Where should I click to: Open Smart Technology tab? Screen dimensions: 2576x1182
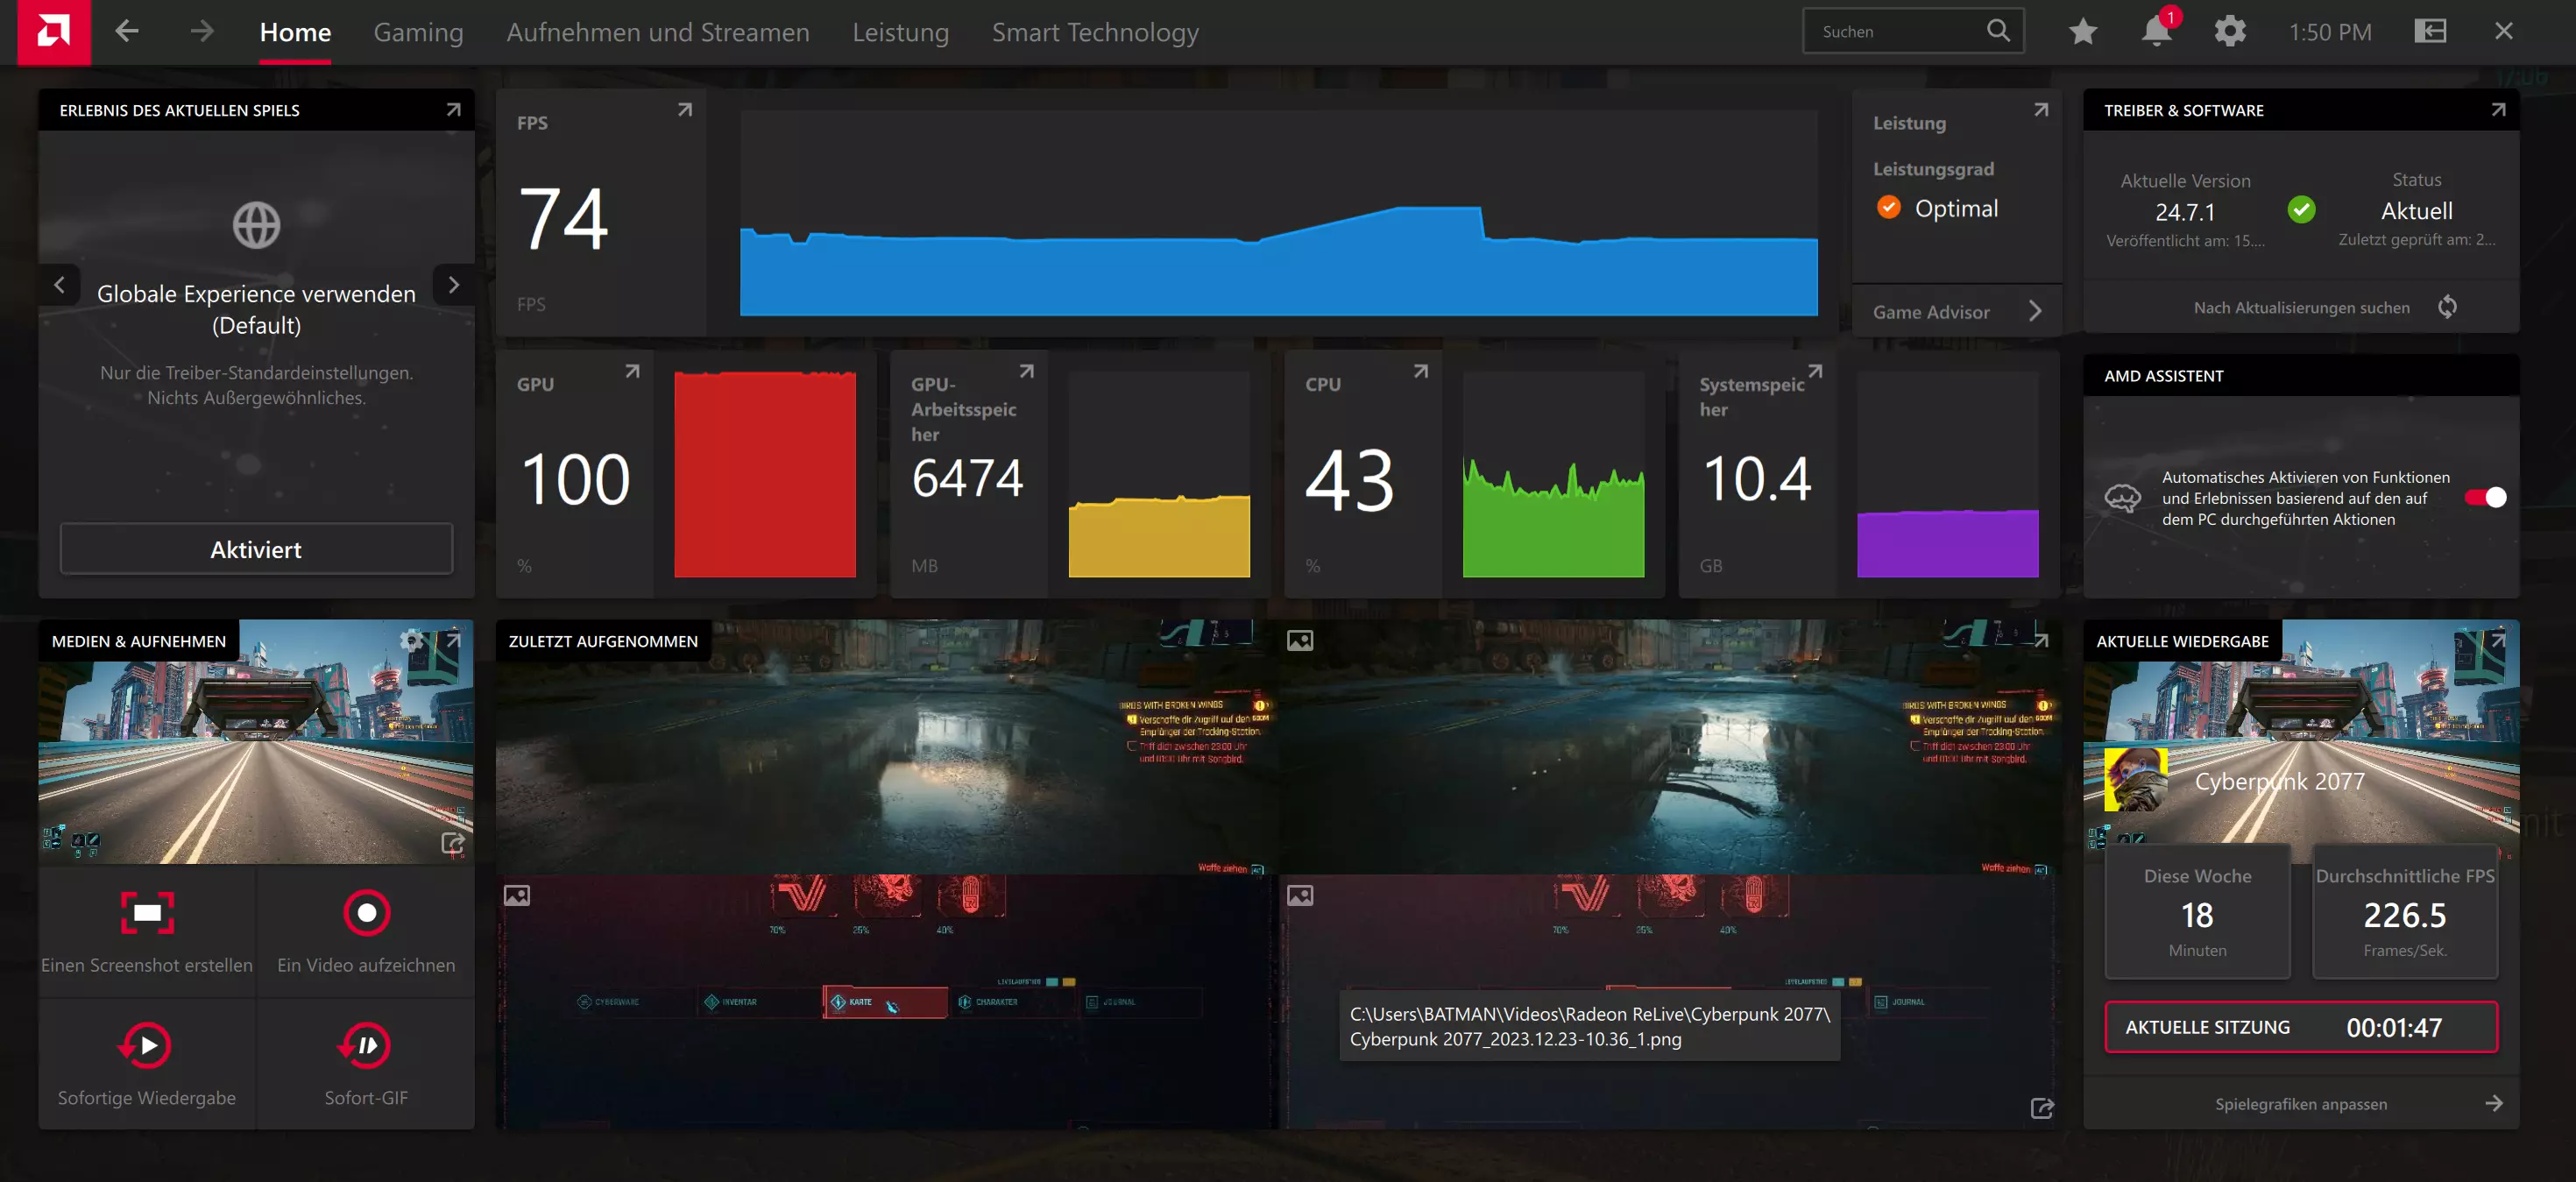pyautogui.click(x=1095, y=32)
